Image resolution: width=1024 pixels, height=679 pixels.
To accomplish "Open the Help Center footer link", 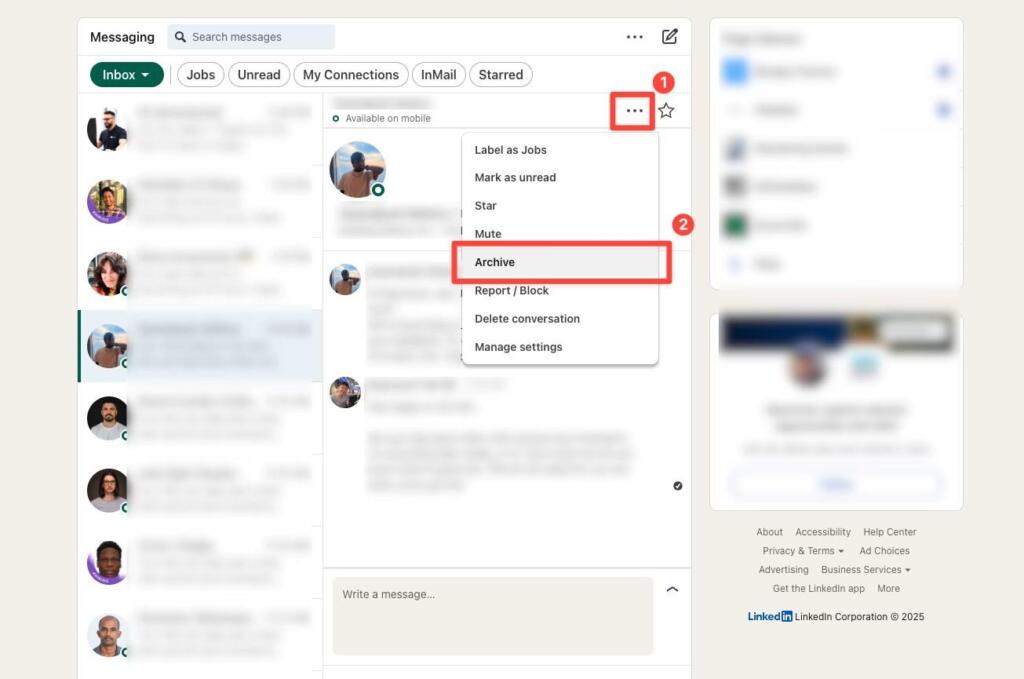I will pos(890,532).
